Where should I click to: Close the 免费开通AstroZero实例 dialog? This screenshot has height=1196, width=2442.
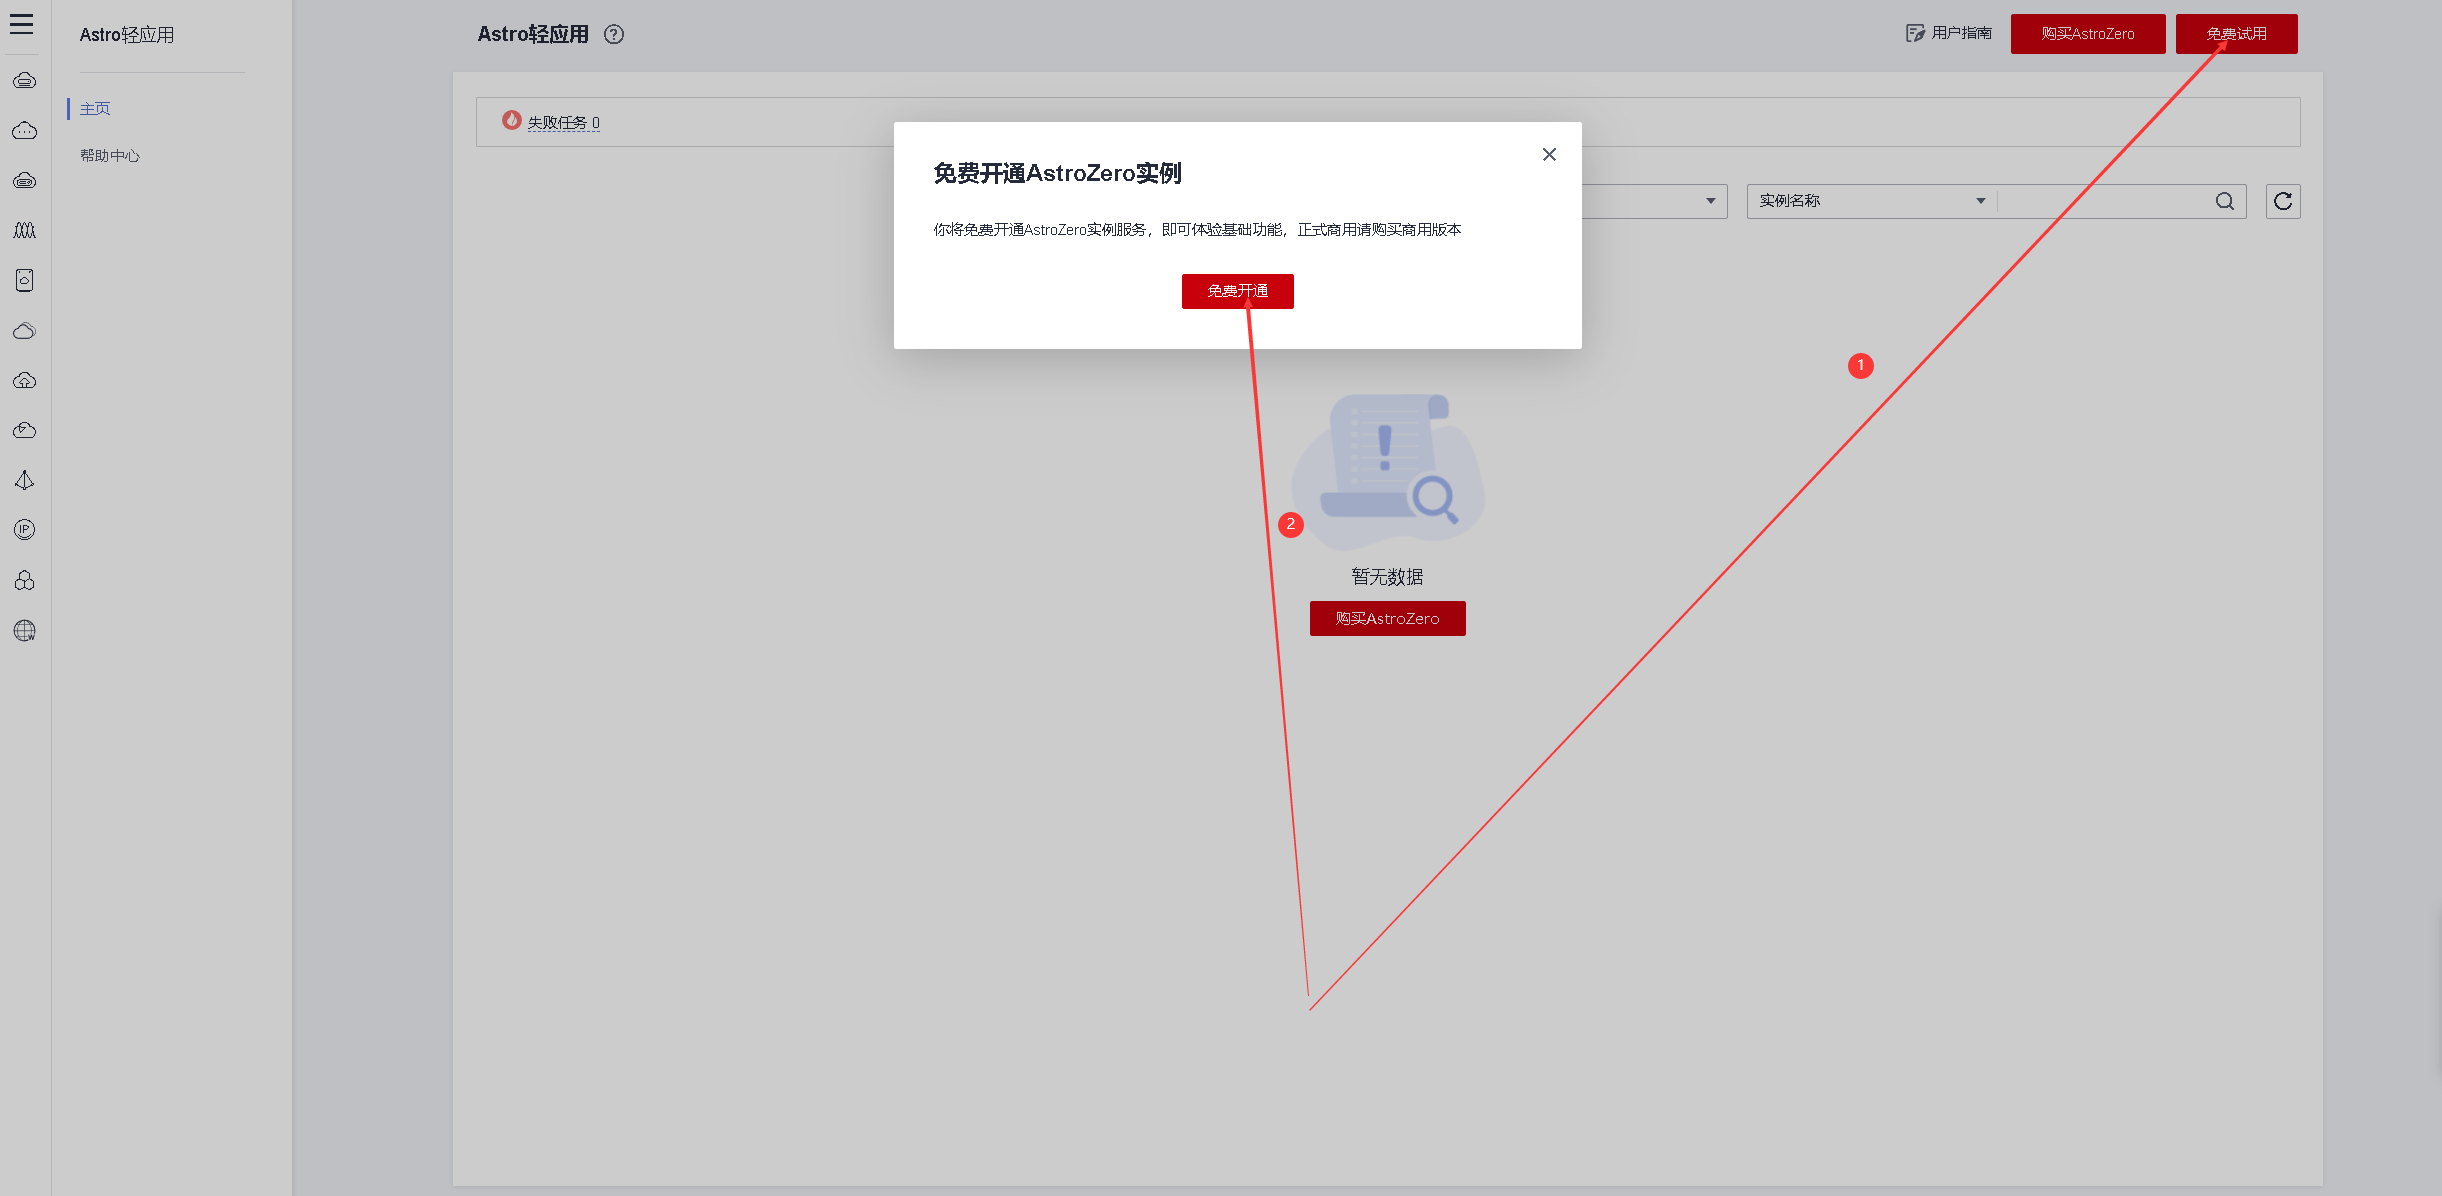click(1549, 154)
